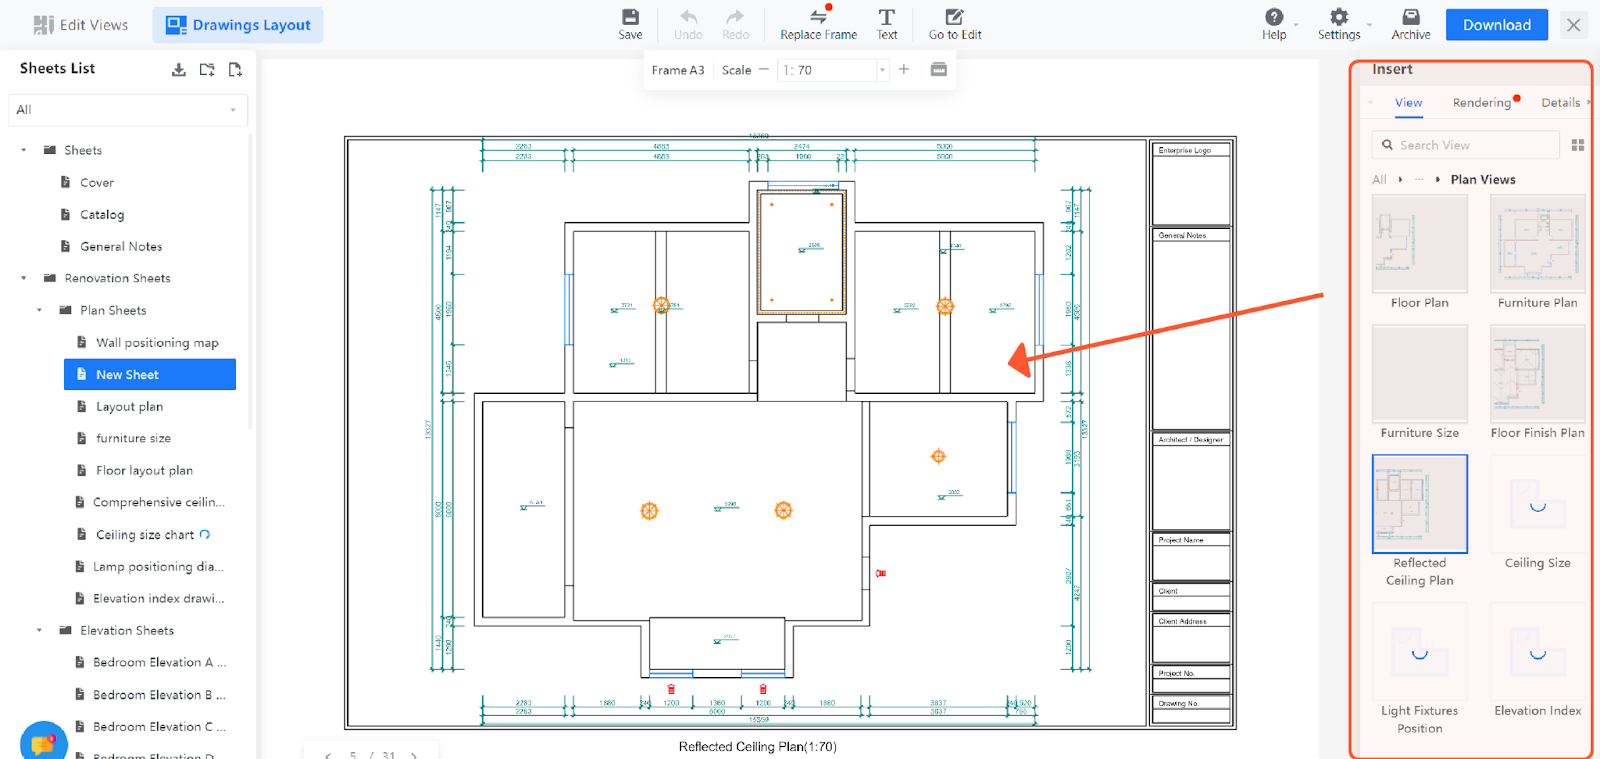The image size is (1600, 759).
Task: Open the All sheets filter dropdown
Action: pos(127,110)
